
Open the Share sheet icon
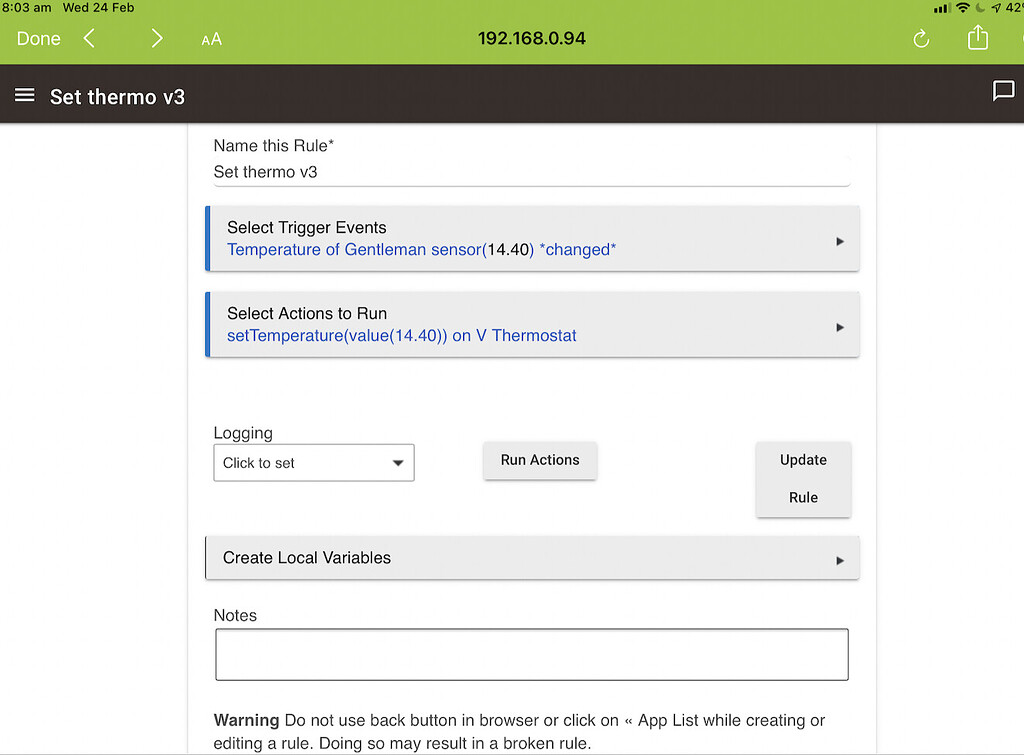coord(978,37)
